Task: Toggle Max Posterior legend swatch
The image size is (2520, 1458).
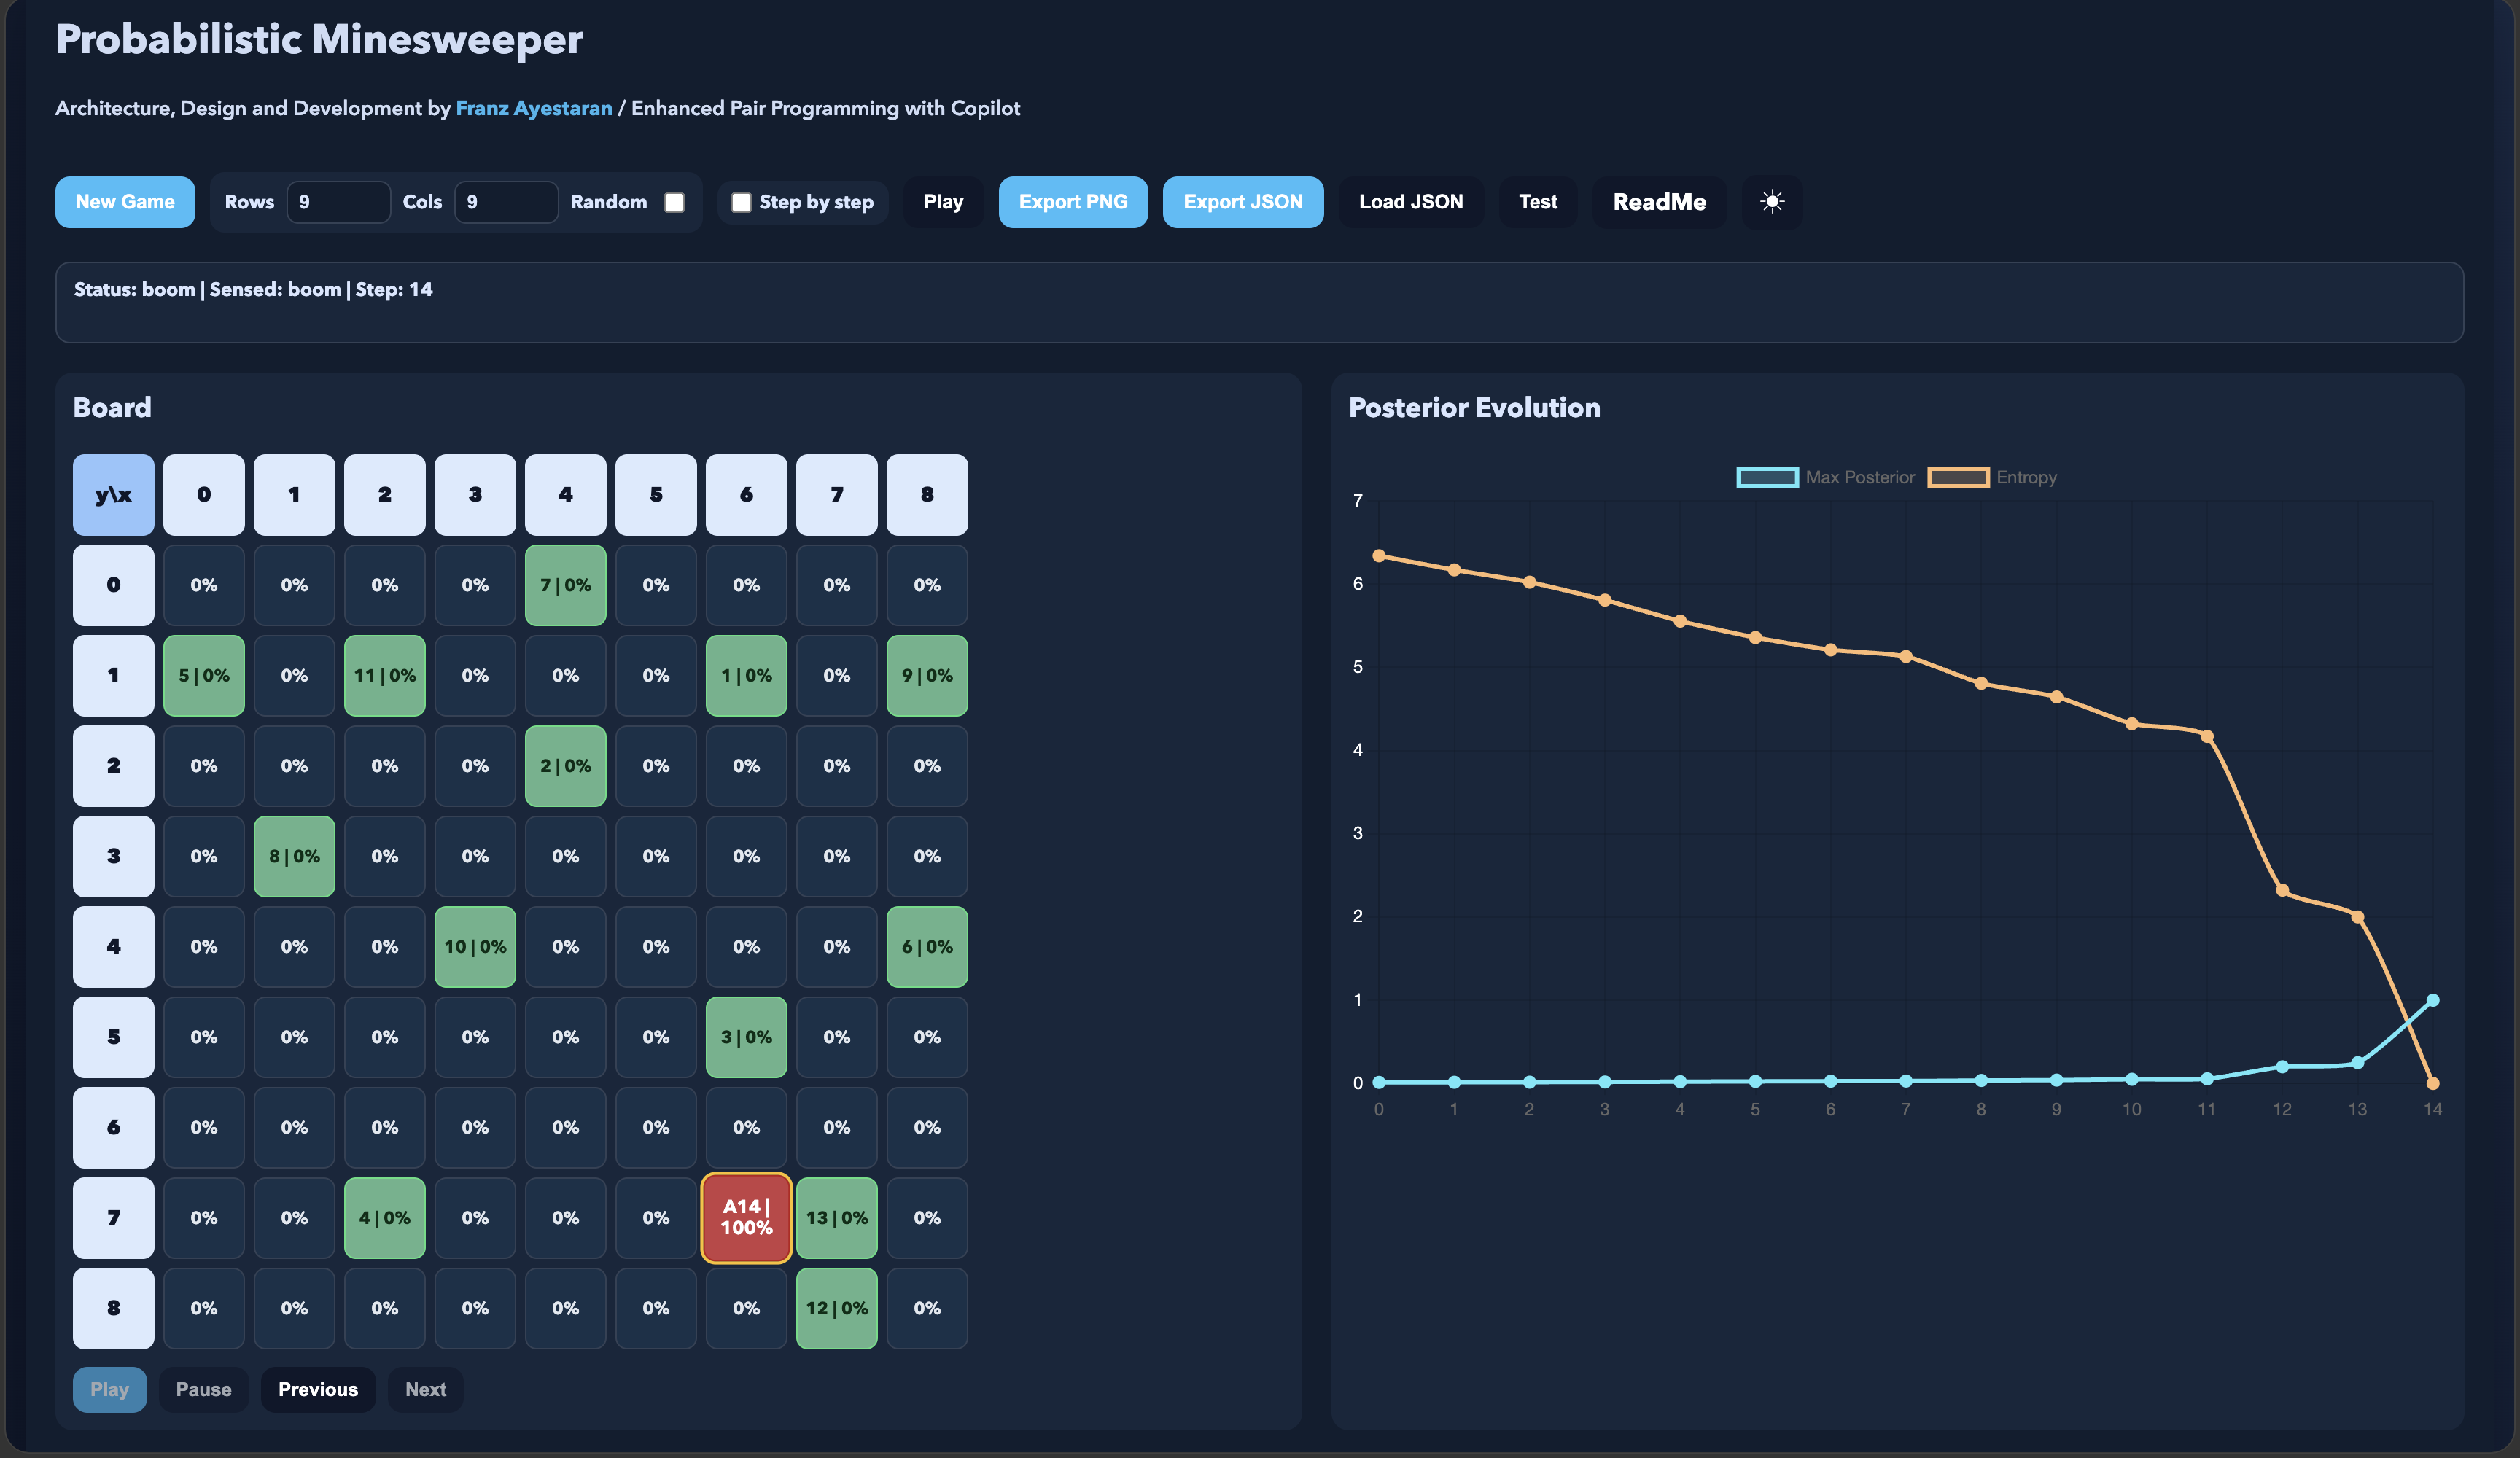Action: 1767,477
